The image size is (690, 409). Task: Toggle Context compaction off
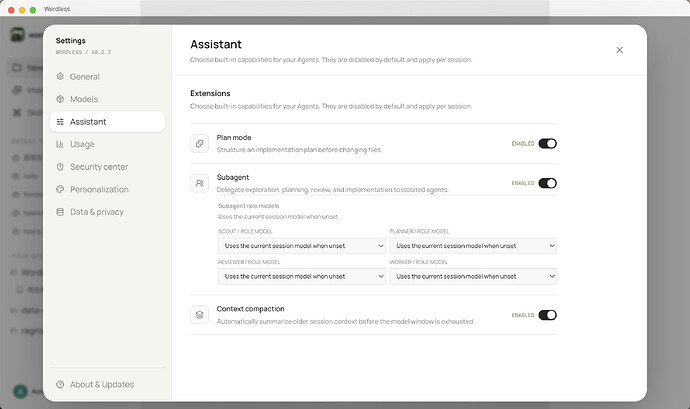pos(547,315)
